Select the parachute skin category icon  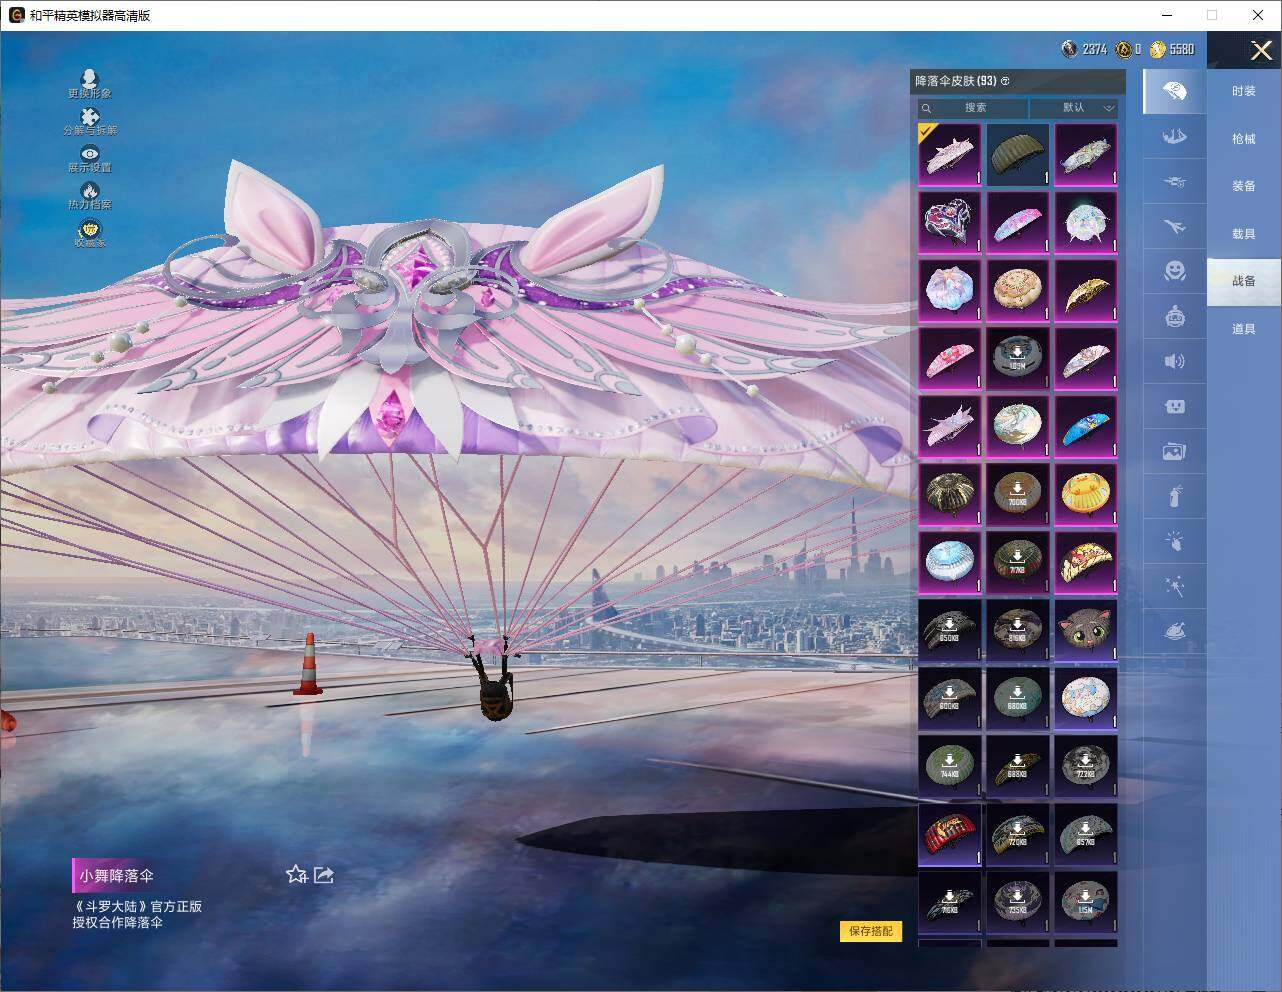(x=1174, y=92)
